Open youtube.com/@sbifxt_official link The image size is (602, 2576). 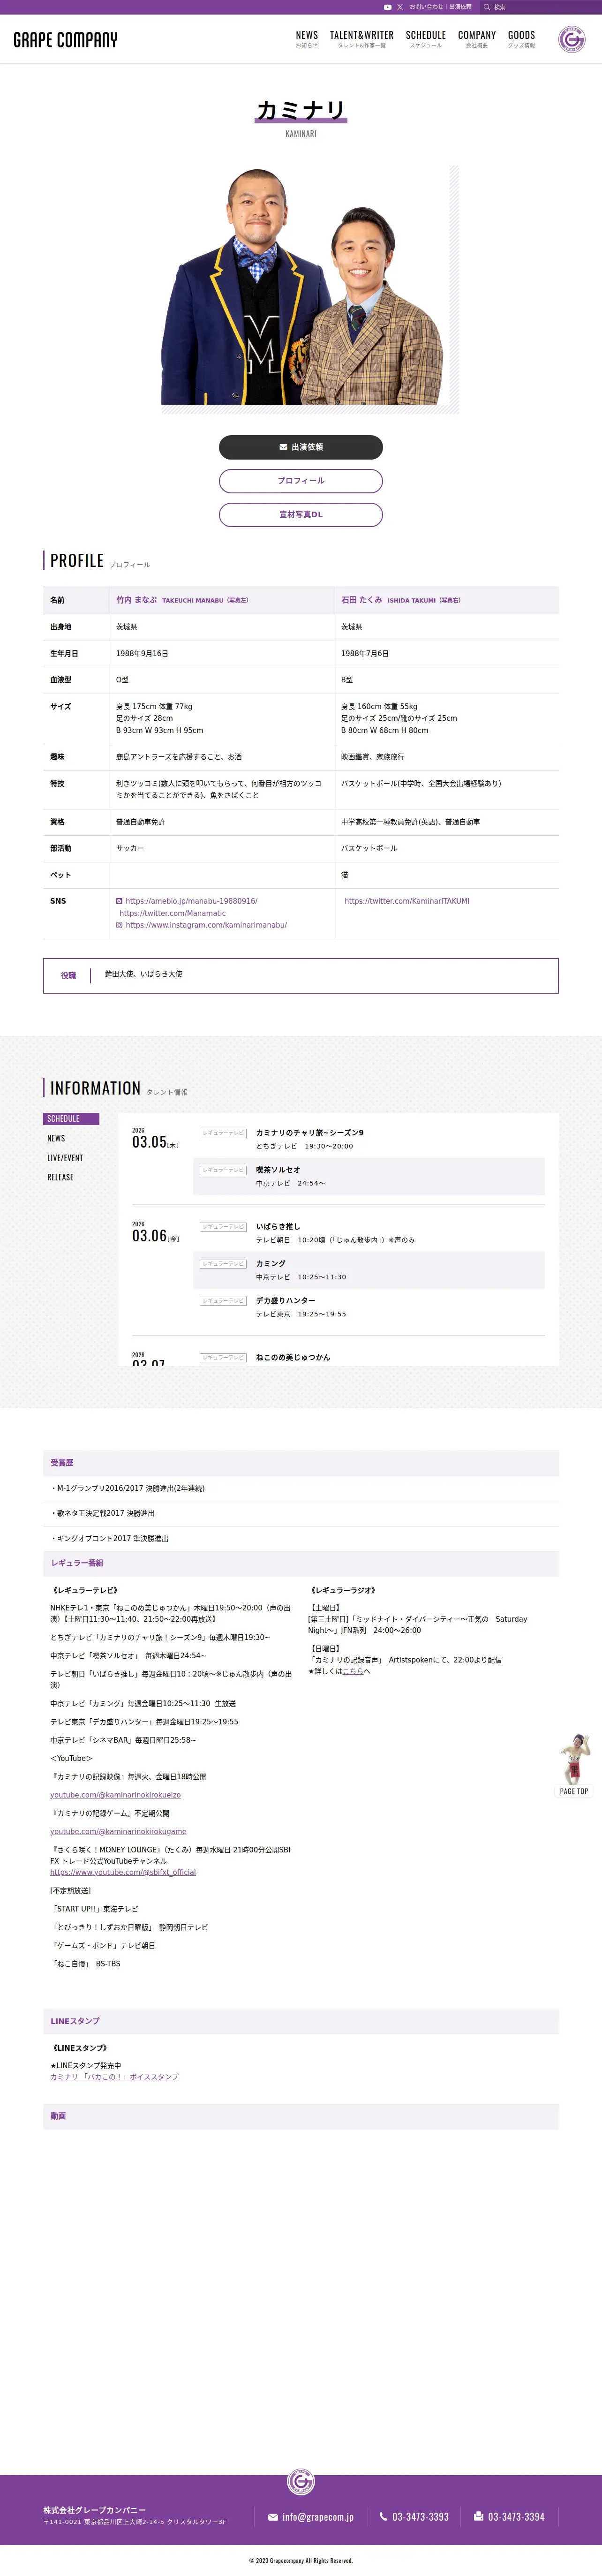click(x=123, y=1872)
